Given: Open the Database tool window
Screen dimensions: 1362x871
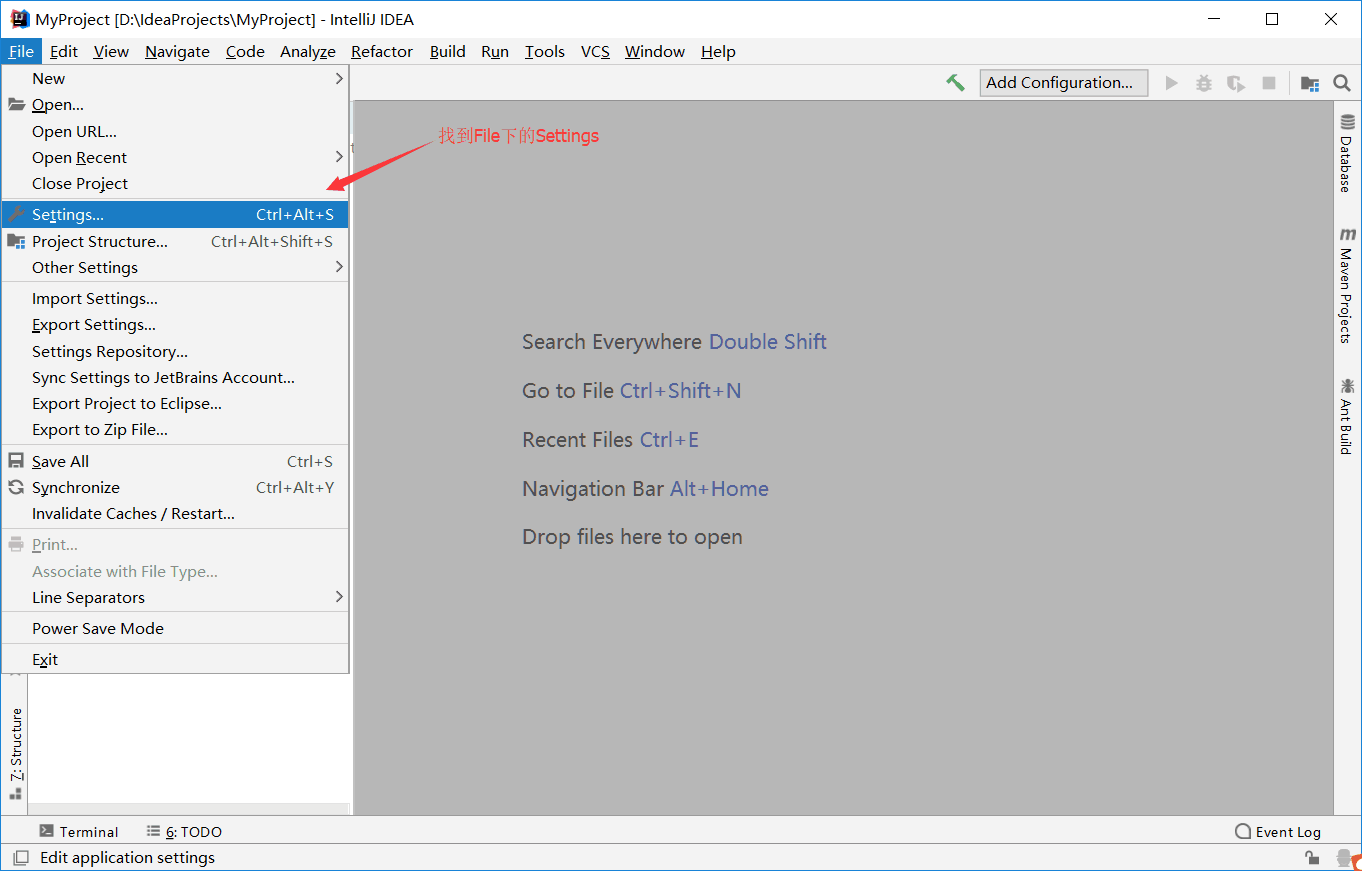Looking at the screenshot, I should tap(1347, 153).
